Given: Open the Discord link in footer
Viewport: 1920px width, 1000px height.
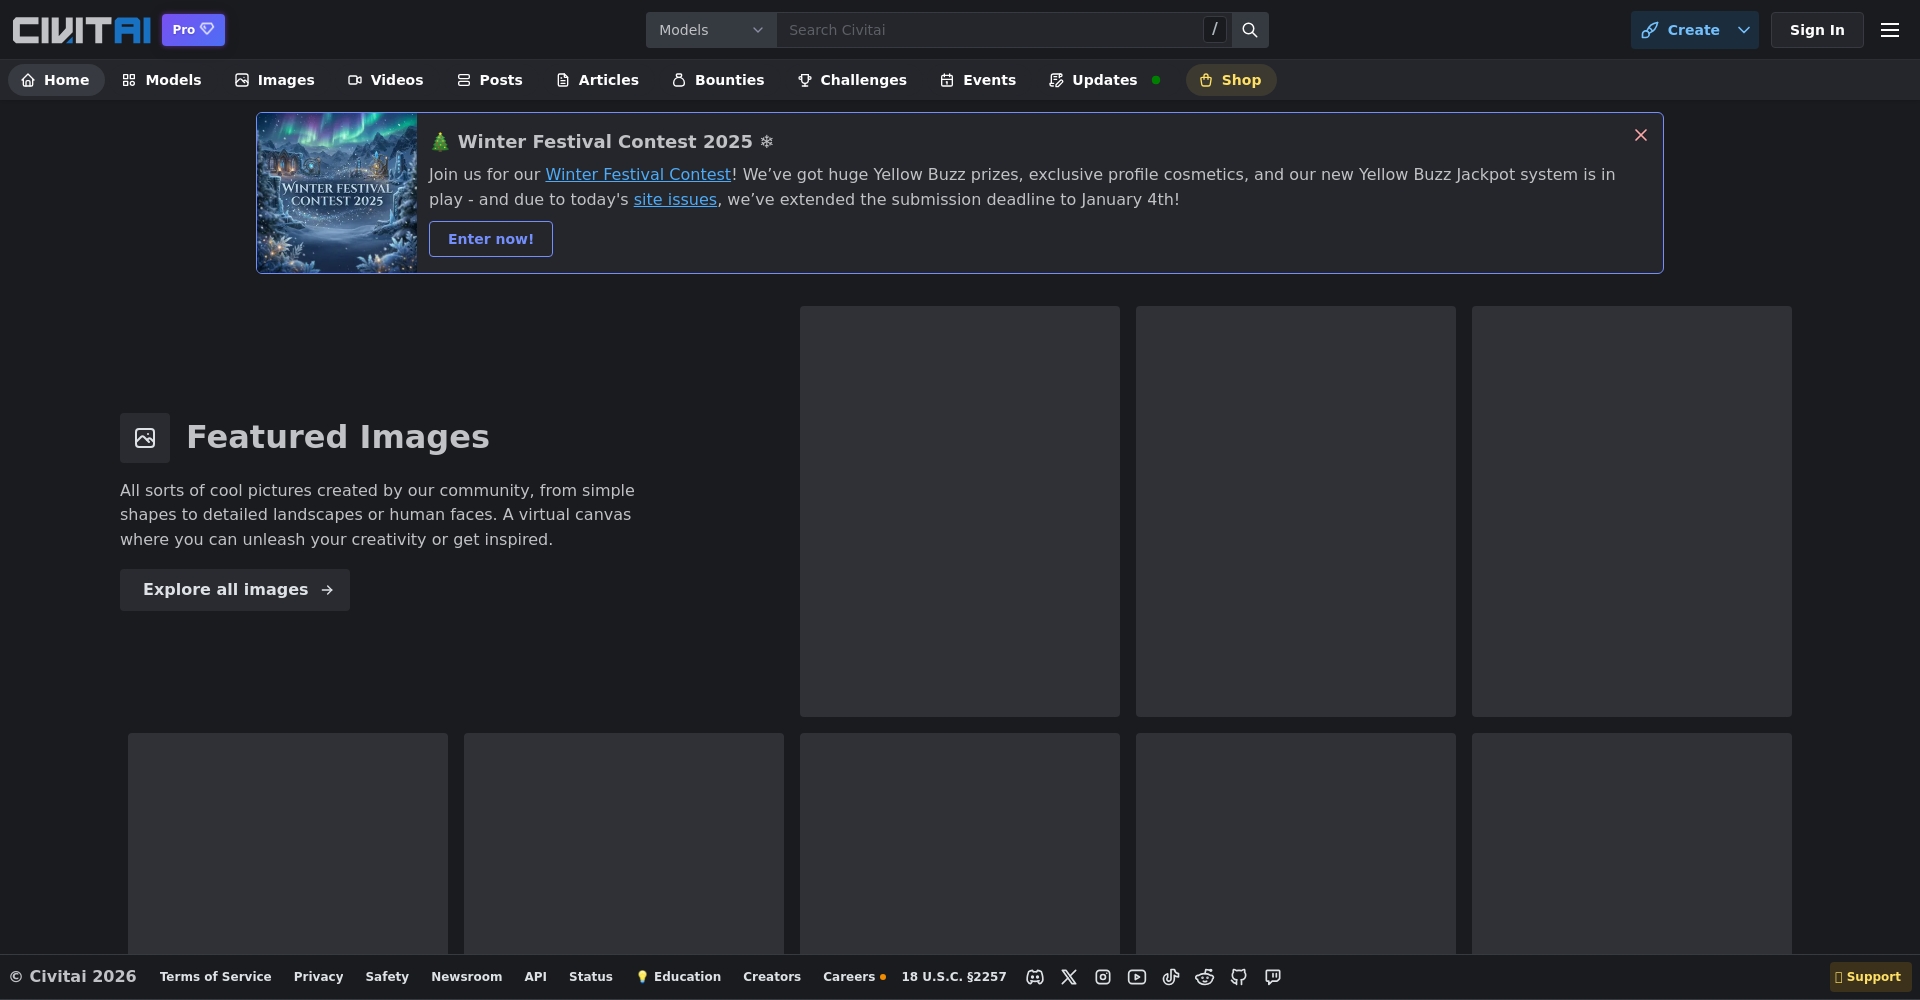Looking at the screenshot, I should [1035, 977].
